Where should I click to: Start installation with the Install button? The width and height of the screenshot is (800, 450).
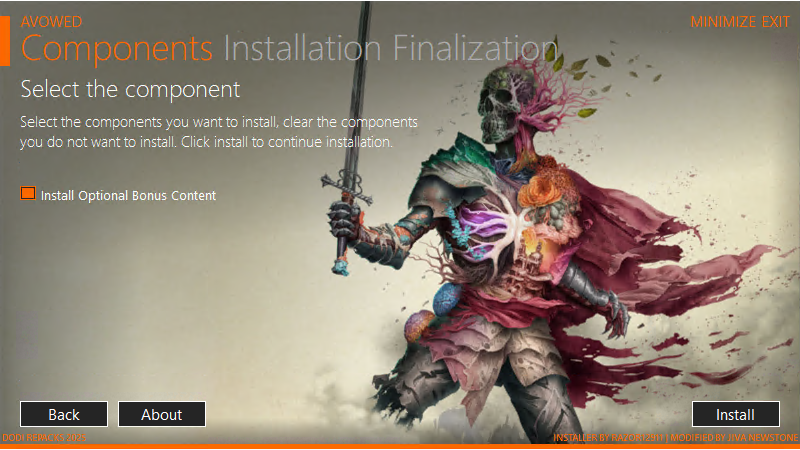point(736,414)
